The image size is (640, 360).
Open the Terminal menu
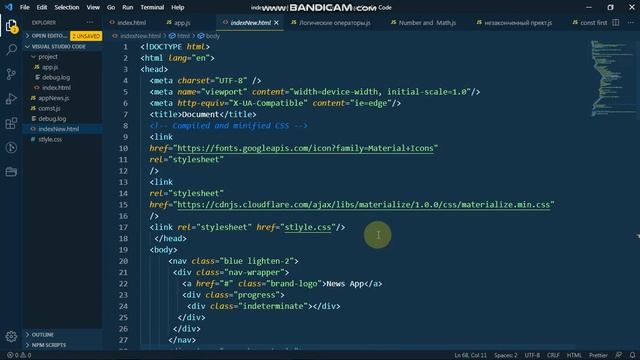152,7
